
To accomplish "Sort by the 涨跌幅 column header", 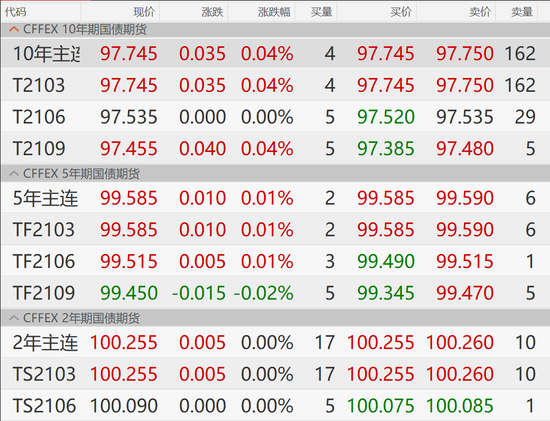I will click(274, 12).
